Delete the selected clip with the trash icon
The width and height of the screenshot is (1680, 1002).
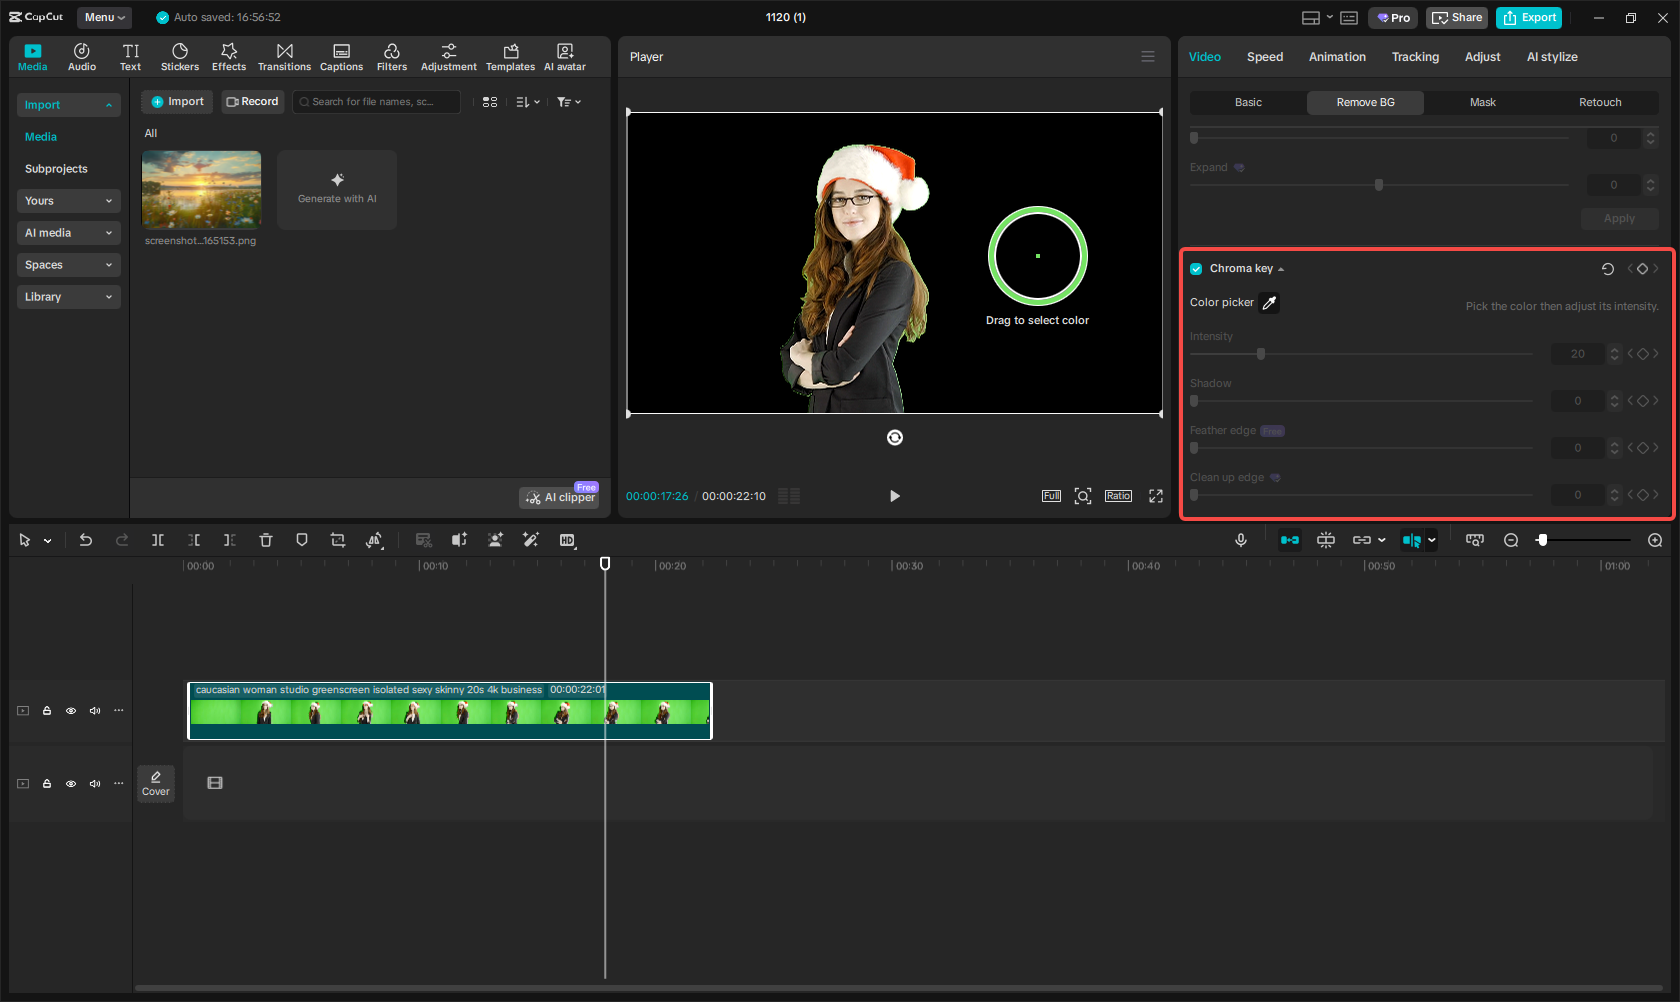click(266, 540)
